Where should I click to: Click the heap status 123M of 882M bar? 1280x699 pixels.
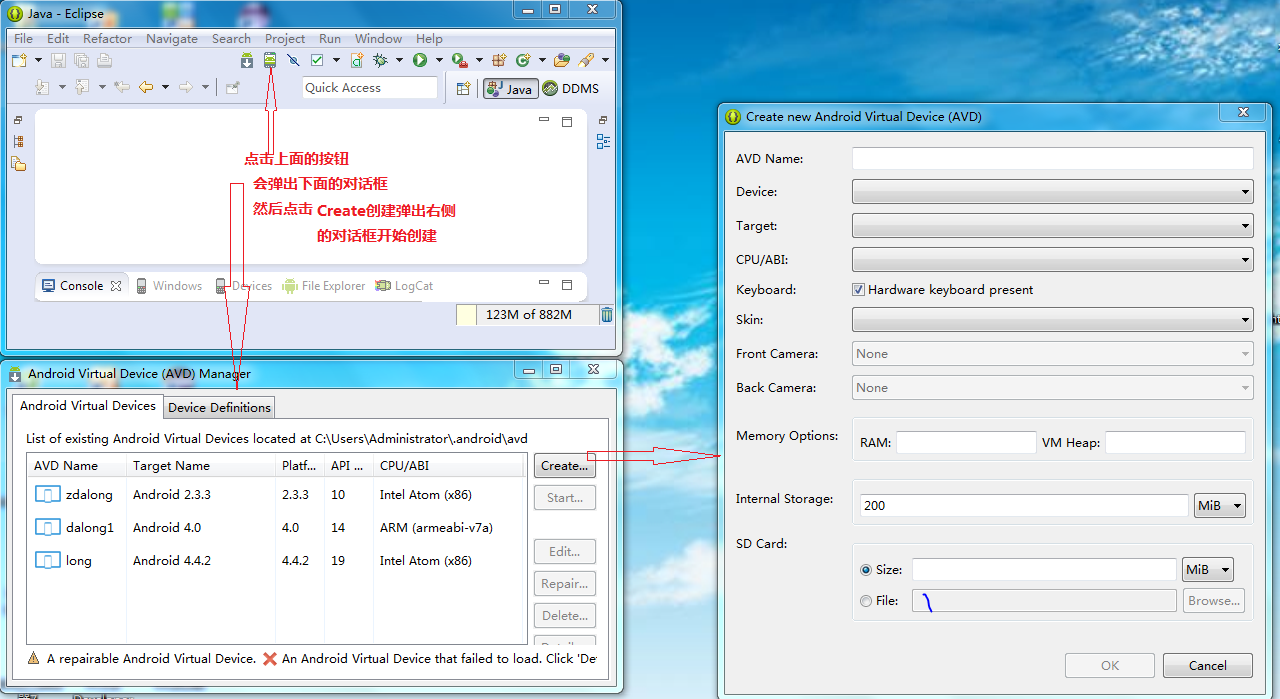pyautogui.click(x=528, y=315)
